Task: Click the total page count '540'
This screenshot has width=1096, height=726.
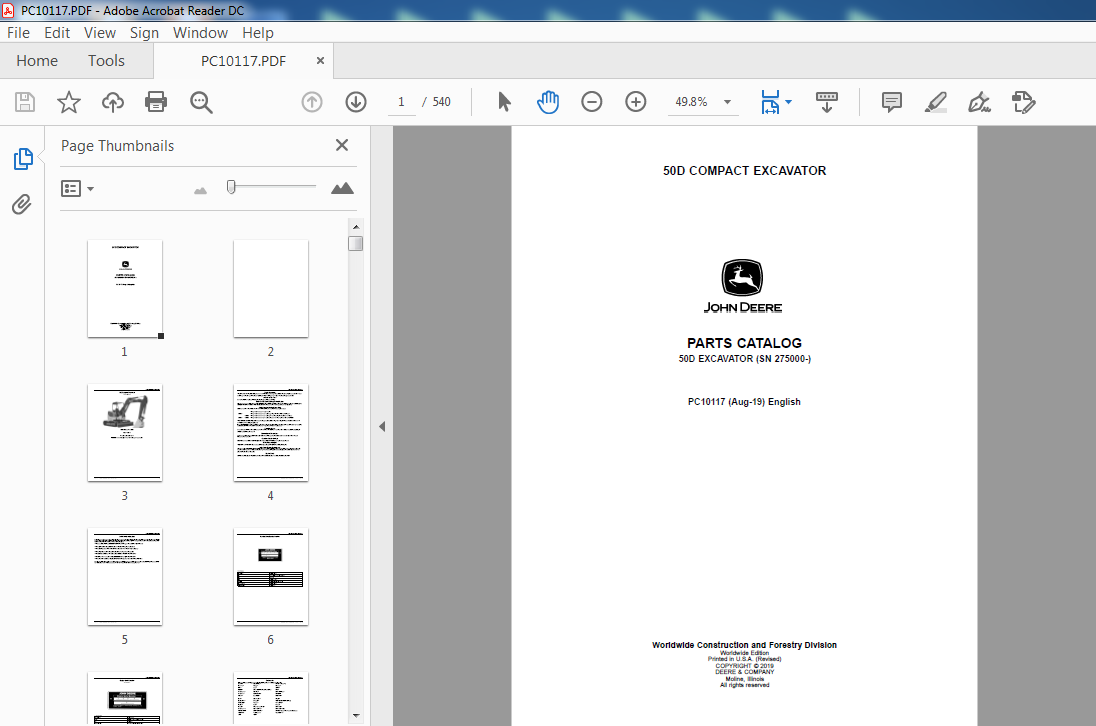Action: pos(442,102)
